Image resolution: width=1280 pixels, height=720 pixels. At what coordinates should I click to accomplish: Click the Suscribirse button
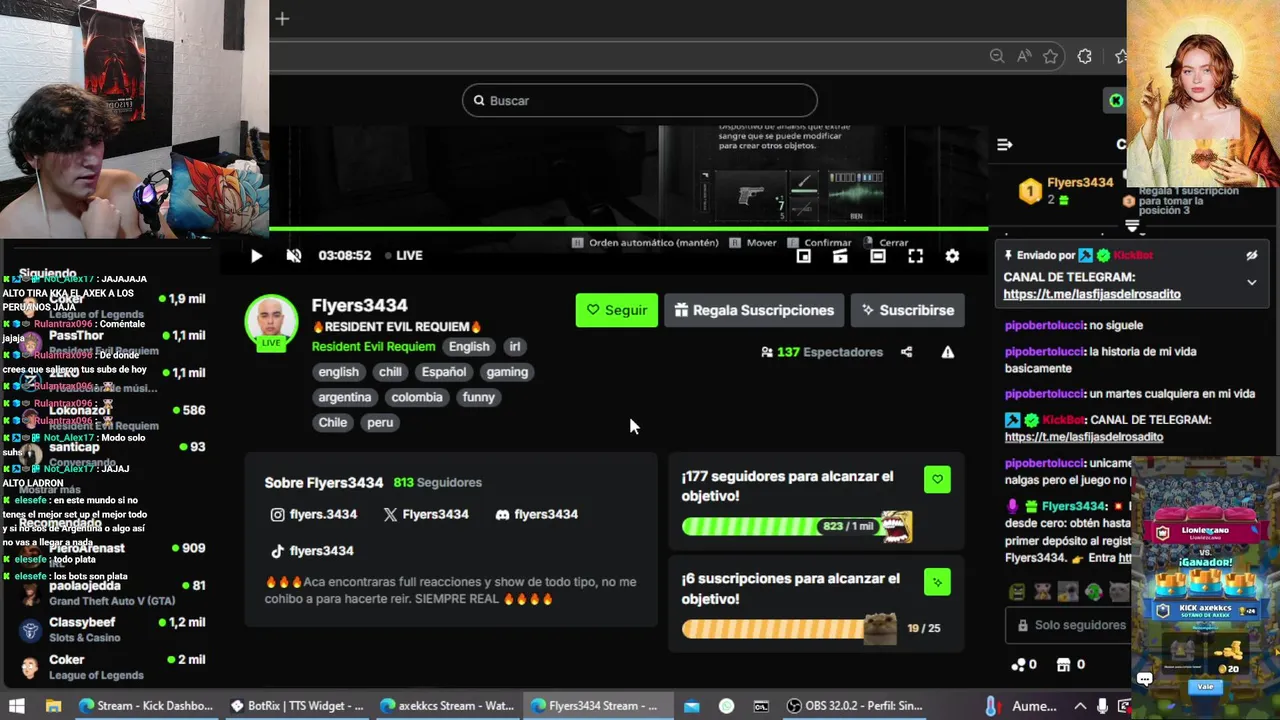point(908,310)
